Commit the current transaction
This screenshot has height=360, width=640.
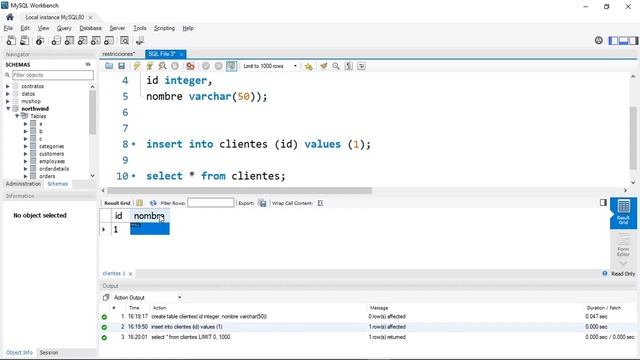(206, 66)
